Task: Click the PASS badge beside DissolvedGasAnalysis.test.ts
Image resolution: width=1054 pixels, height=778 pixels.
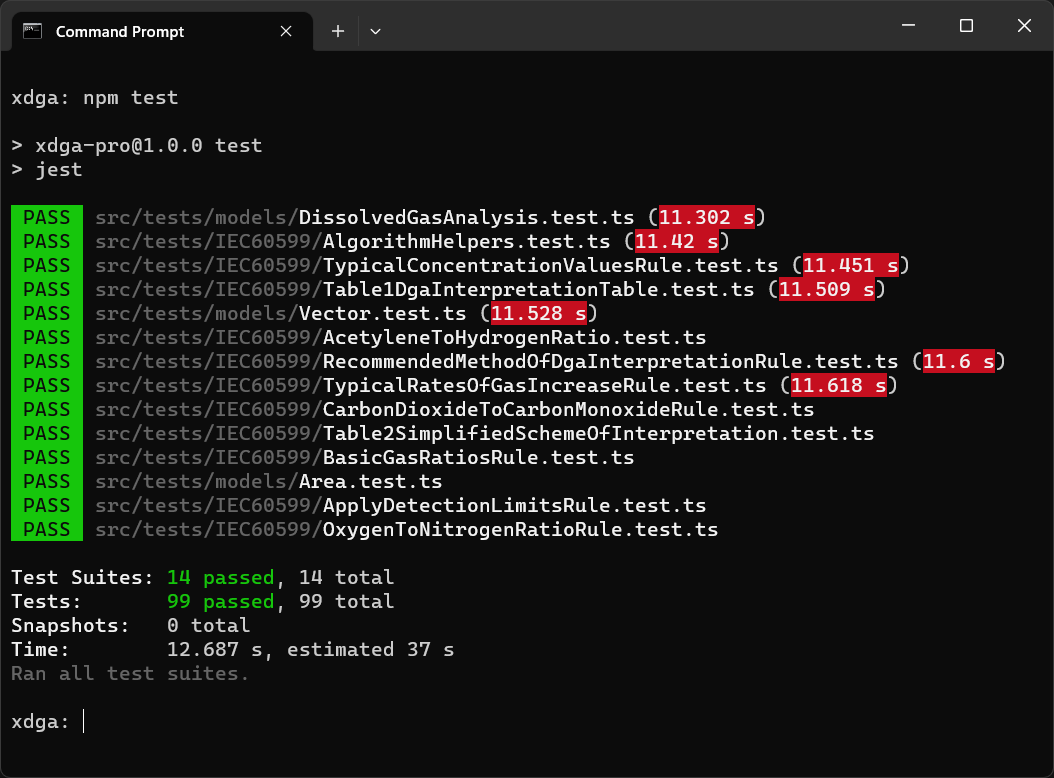Action: coord(46,217)
